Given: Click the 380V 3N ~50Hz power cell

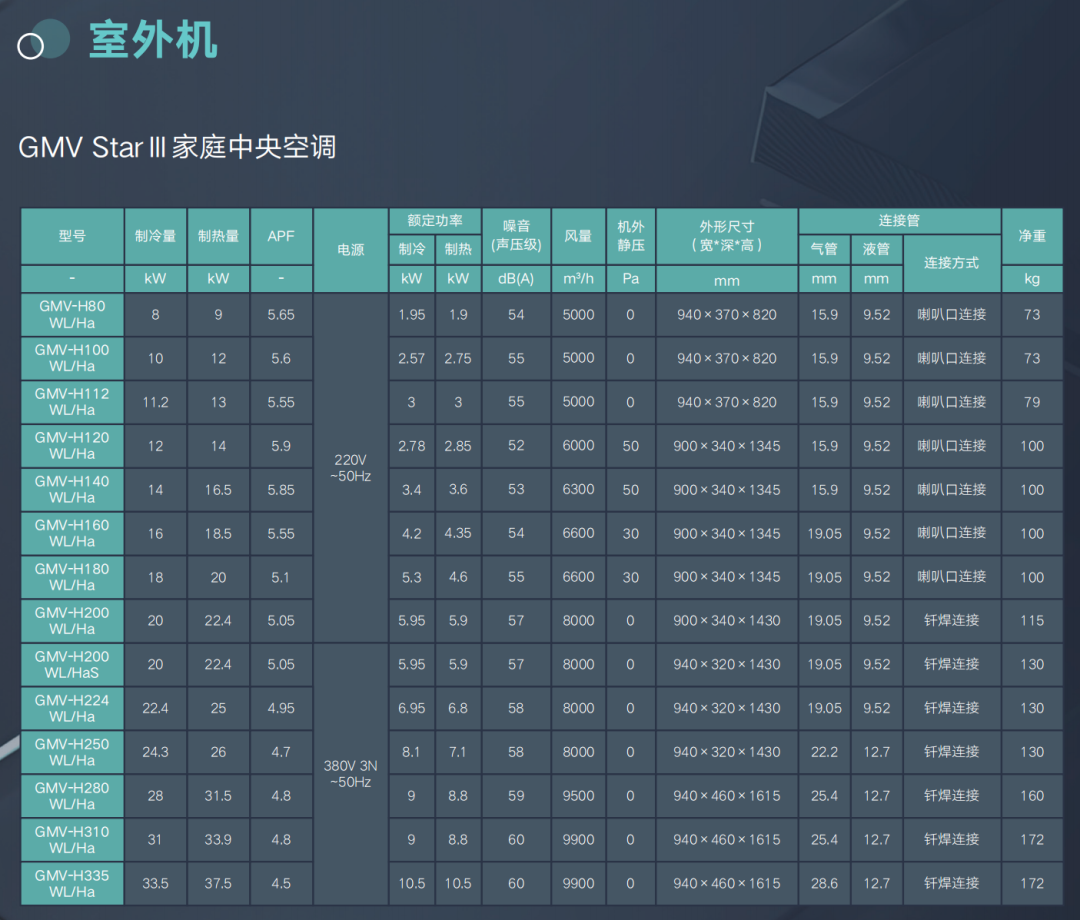Looking at the screenshot, I should (351, 774).
